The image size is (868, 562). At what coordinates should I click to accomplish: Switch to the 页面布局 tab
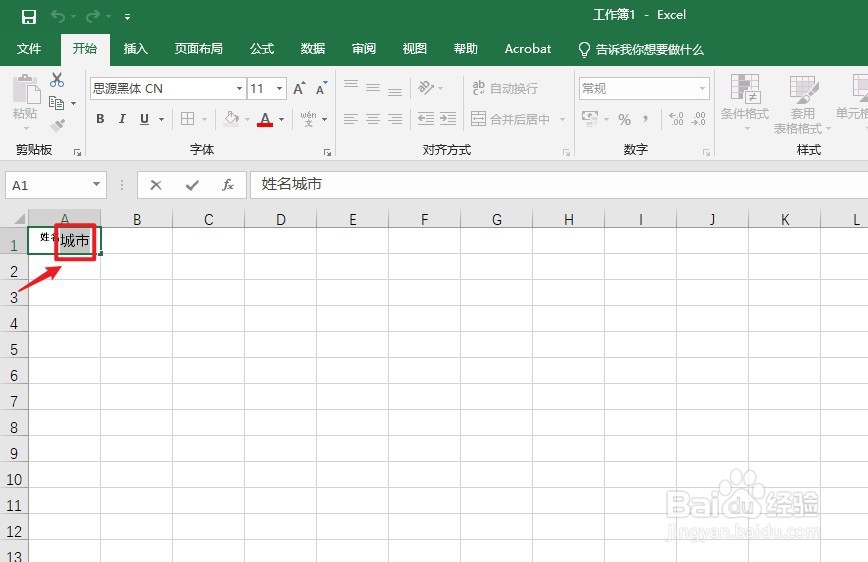pos(199,49)
